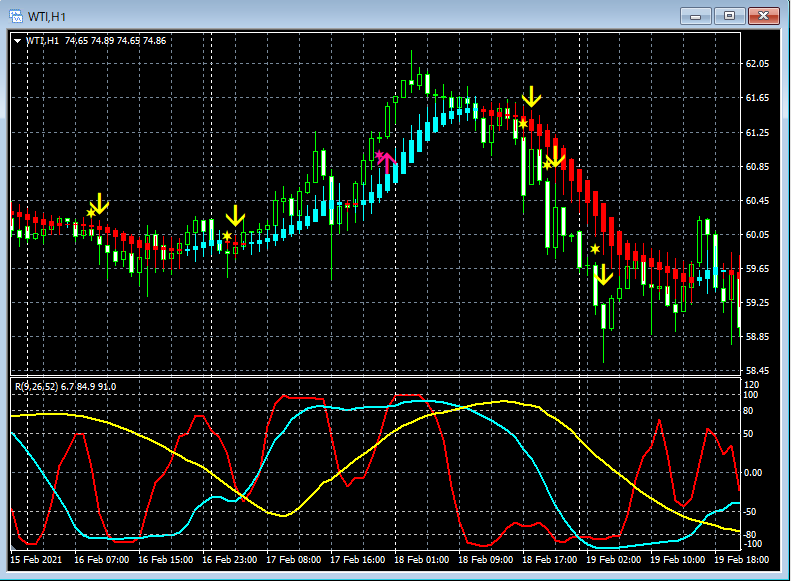Viewport: 792px width, 581px height.
Task: Close the WTI,H1 chart window
Action: [763, 16]
